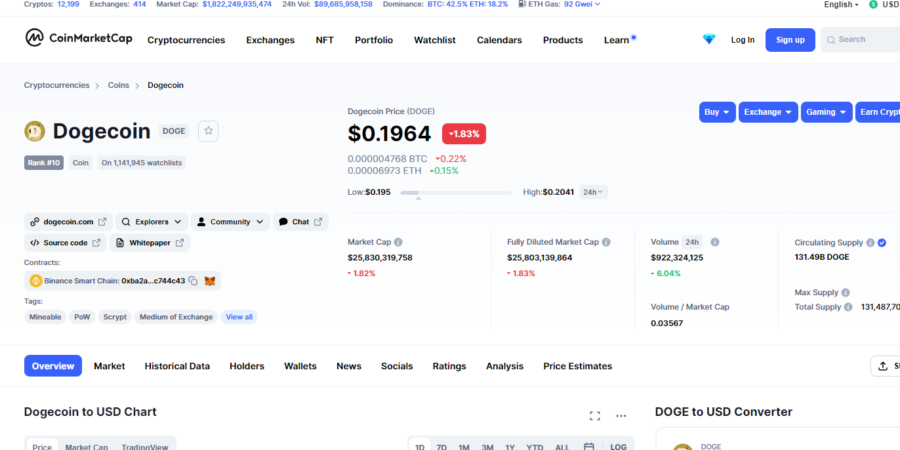This screenshot has width=900, height=450.
Task: Click the Circulating Supply info icon
Action: [x=870, y=243]
